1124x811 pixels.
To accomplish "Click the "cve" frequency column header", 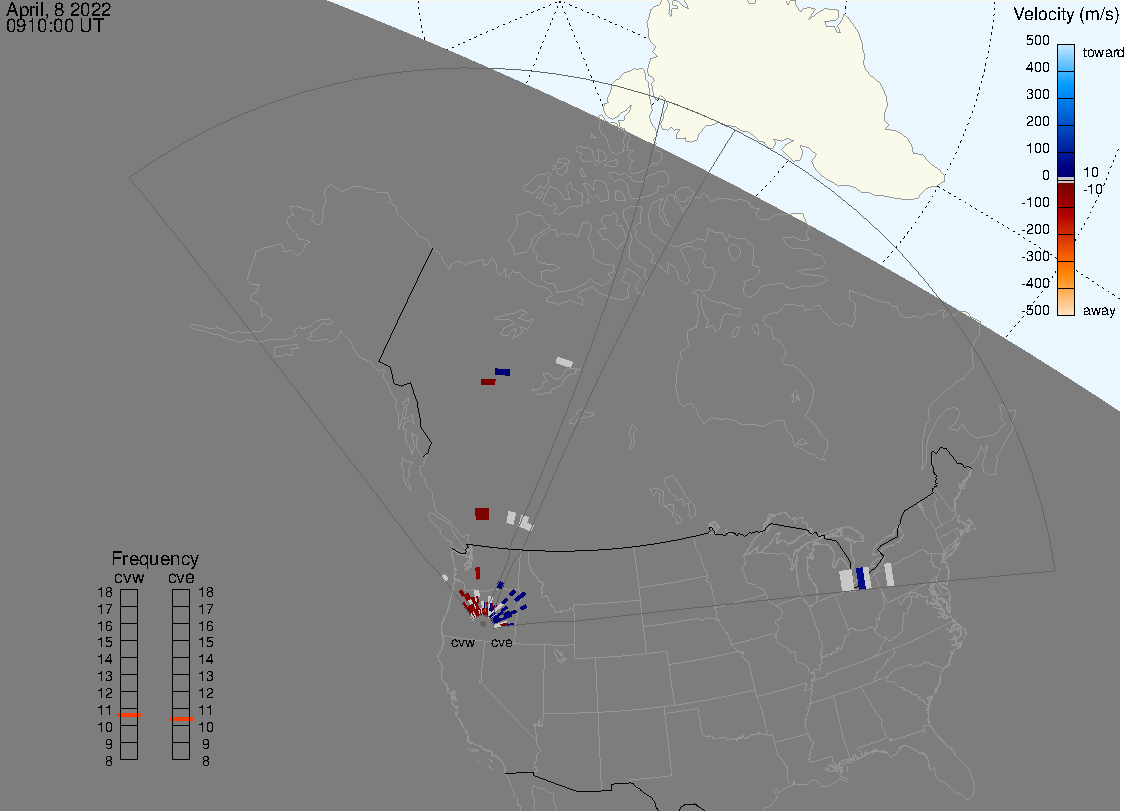I will point(181,577).
